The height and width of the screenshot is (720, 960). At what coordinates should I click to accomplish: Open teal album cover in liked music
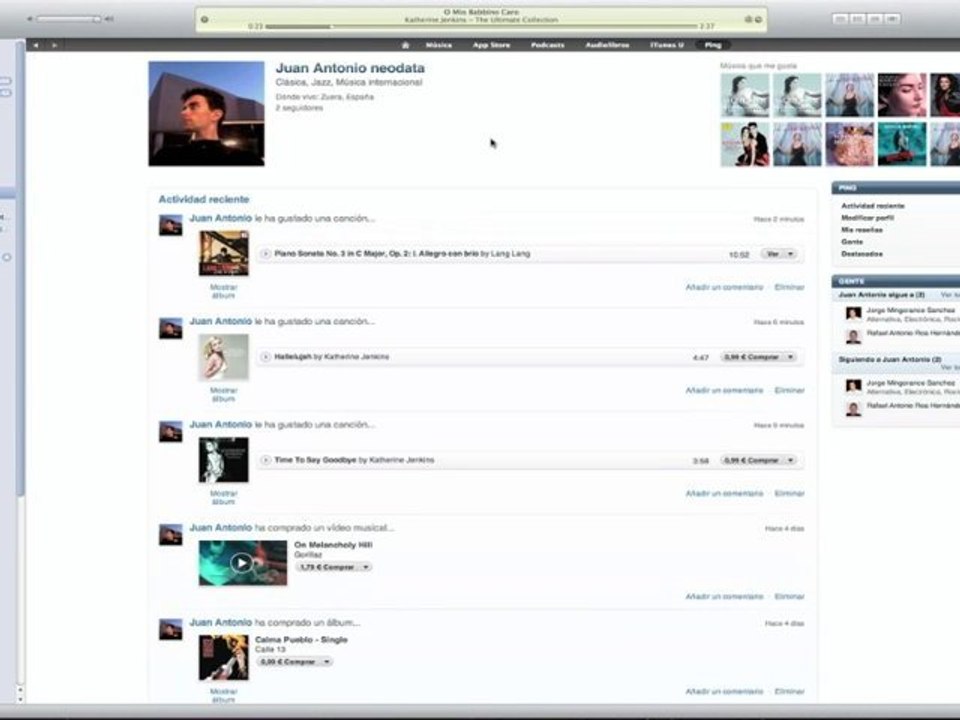tap(902, 144)
